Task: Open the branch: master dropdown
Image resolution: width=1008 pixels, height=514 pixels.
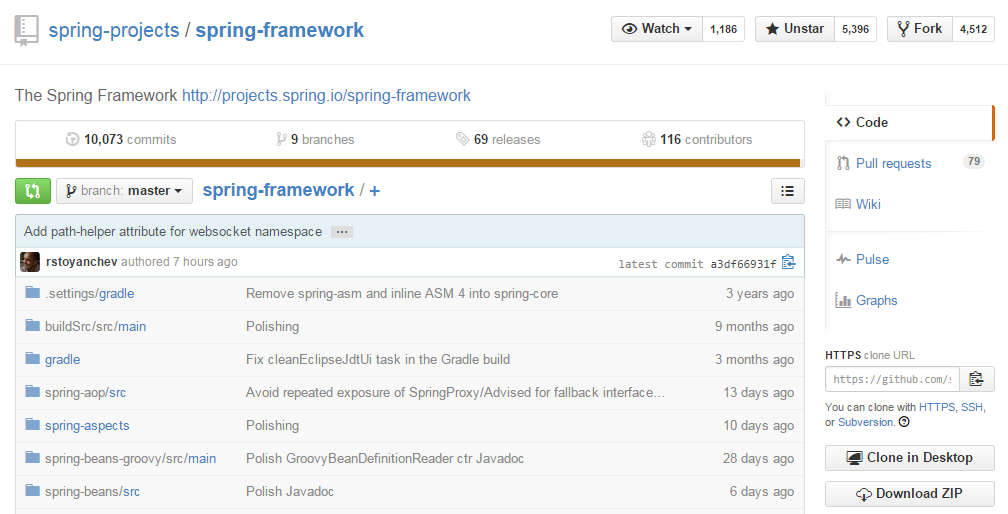Action: tap(124, 191)
